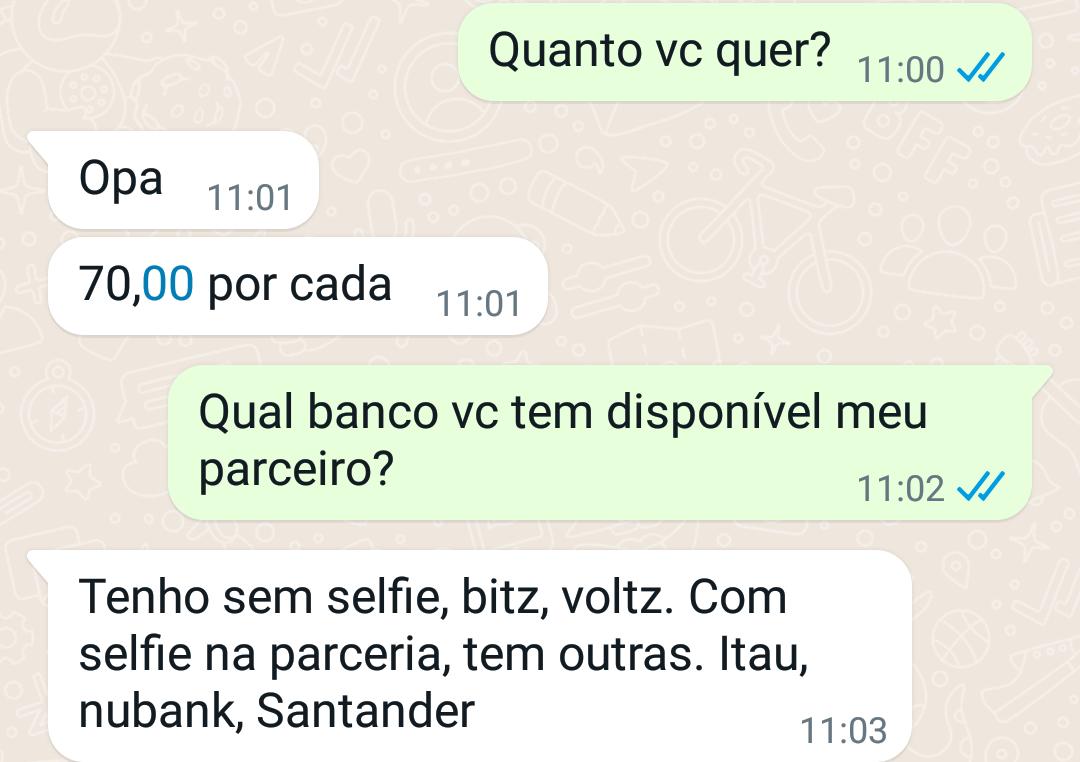Tap the 'Quanto vc quer?' message bubble

tap(745, 52)
